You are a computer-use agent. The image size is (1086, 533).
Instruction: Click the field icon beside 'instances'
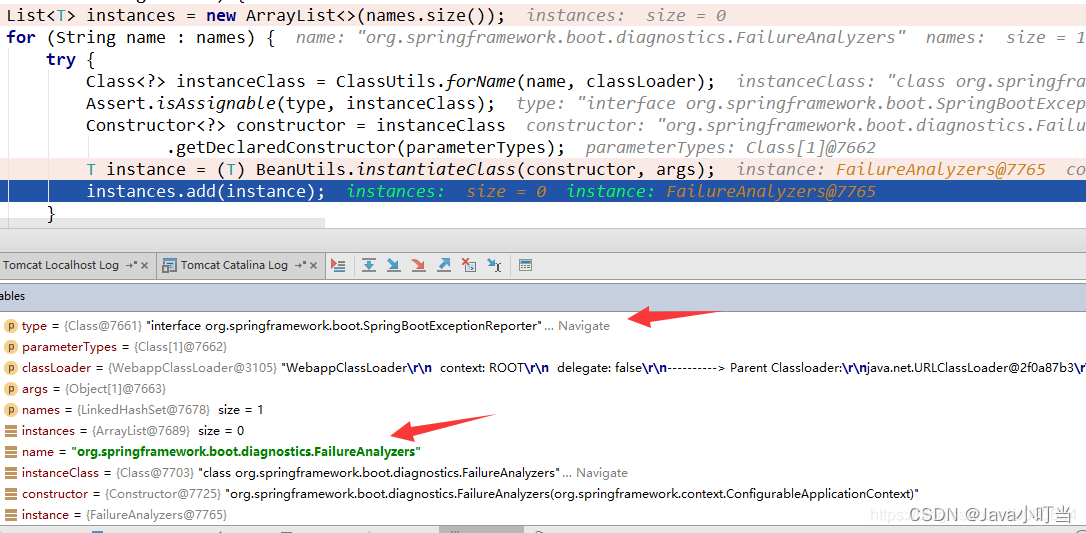tap(11, 431)
